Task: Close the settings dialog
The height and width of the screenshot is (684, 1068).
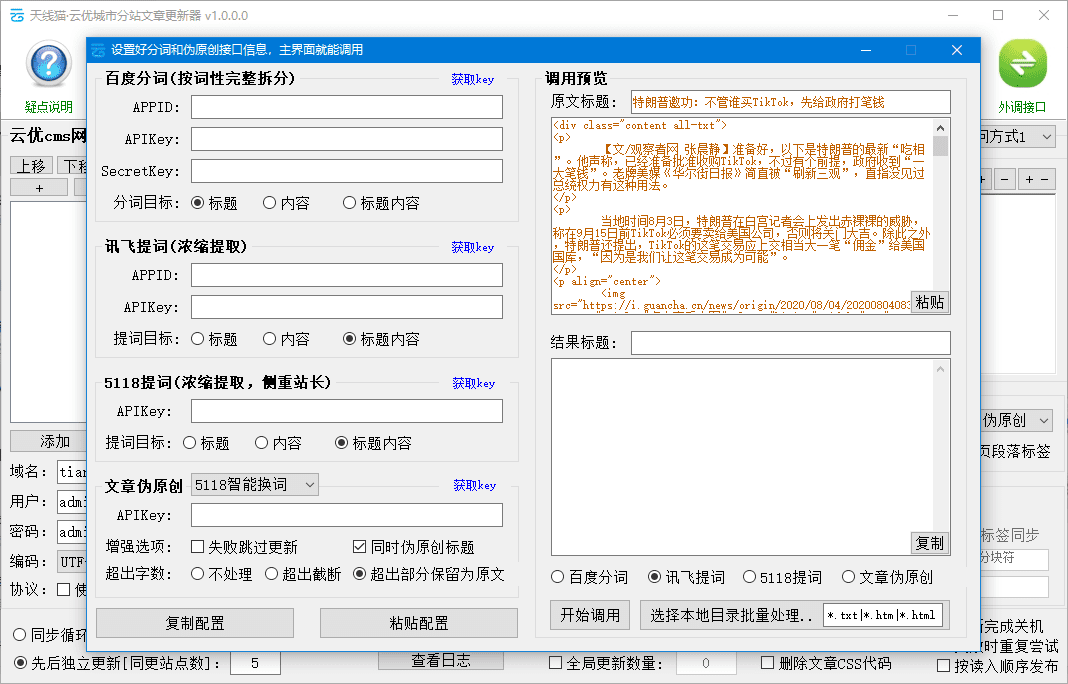Action: pyautogui.click(x=957, y=50)
